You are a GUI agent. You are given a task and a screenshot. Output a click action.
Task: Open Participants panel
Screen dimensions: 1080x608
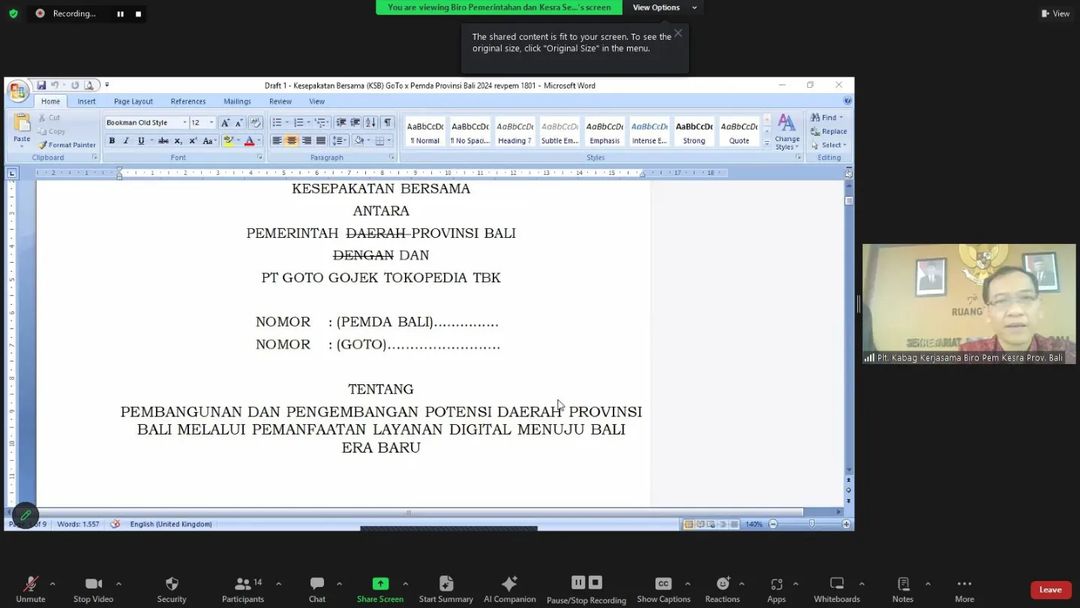pyautogui.click(x=243, y=589)
